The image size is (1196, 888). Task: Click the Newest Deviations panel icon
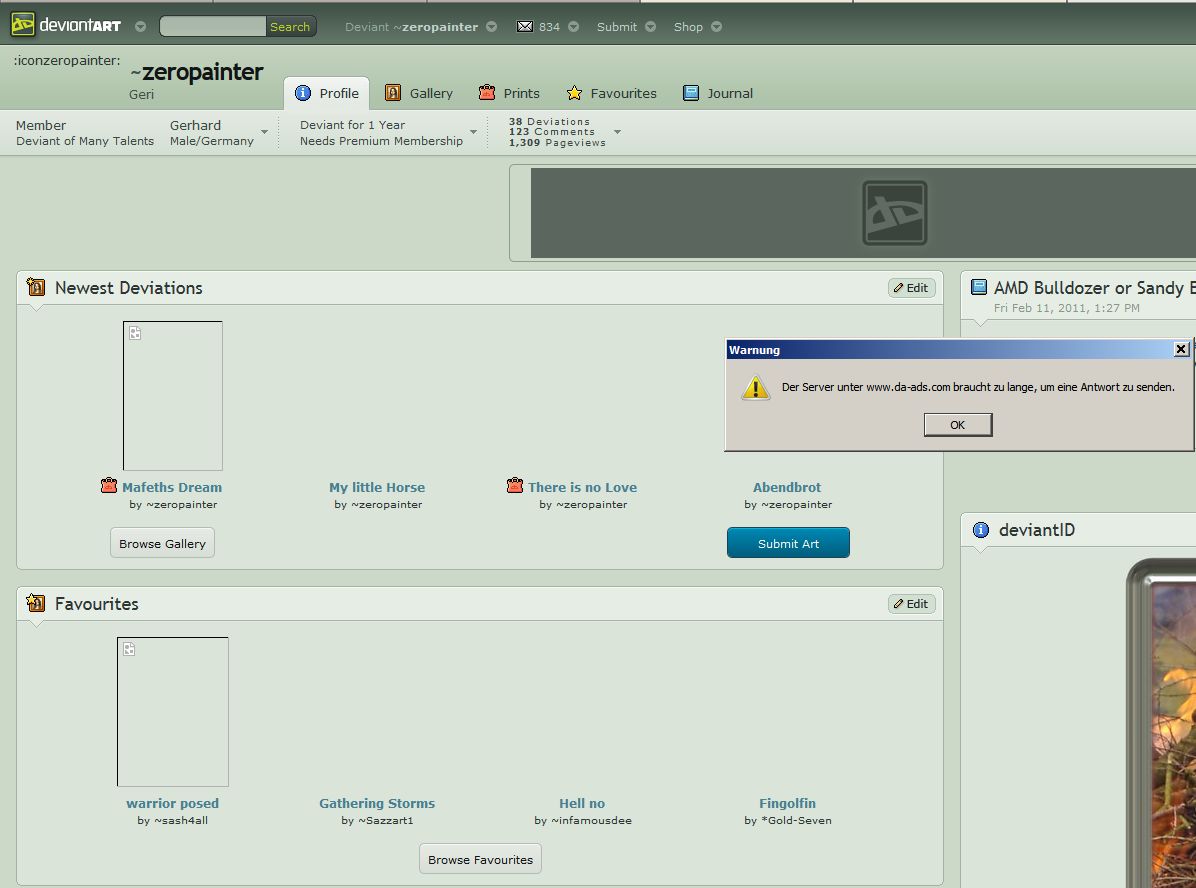coord(36,287)
